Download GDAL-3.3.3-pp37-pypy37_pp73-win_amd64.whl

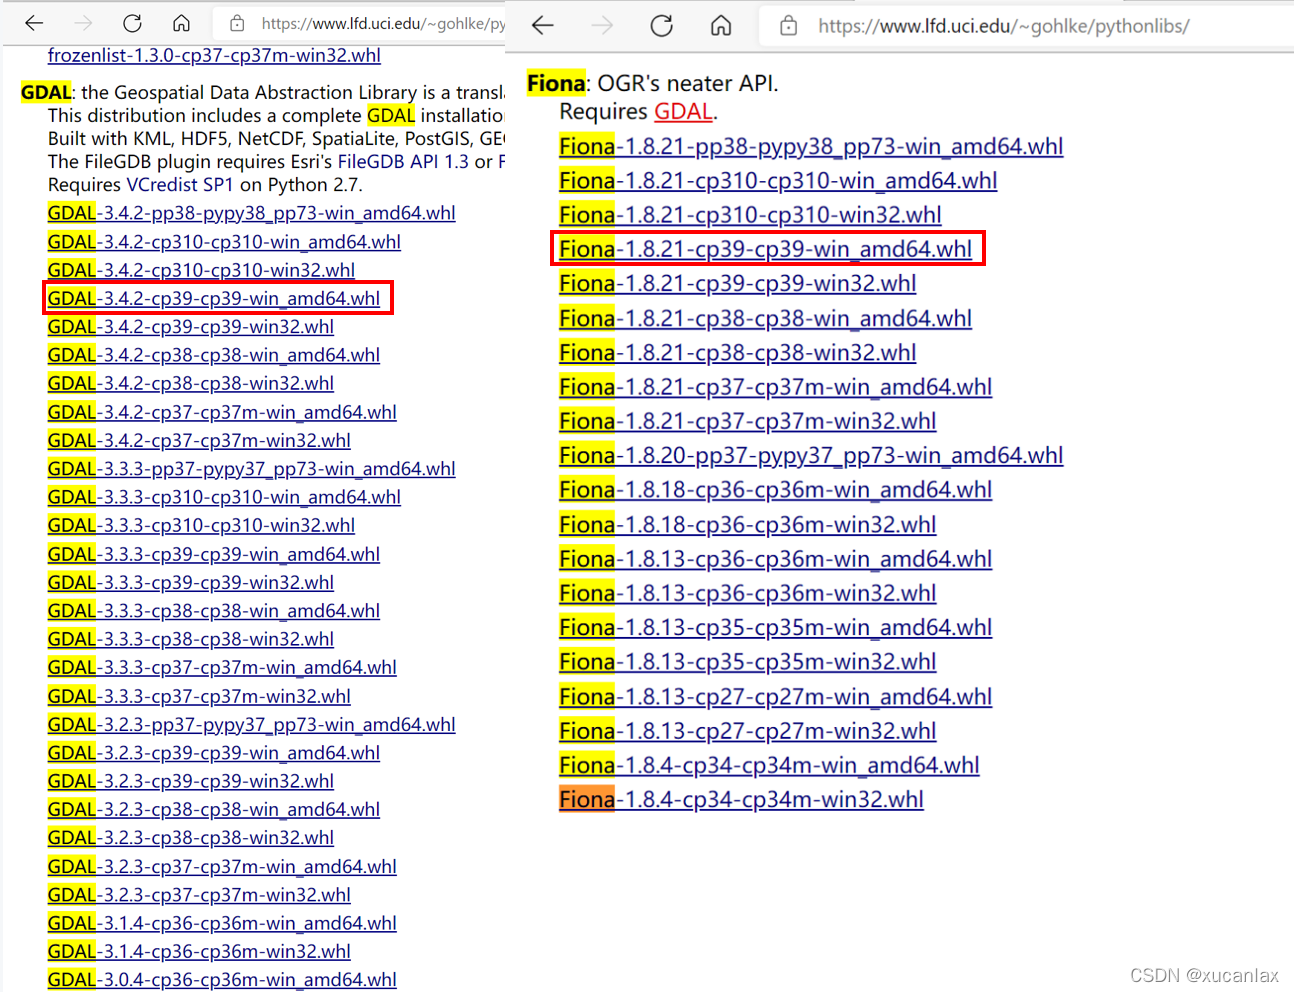click(252, 469)
